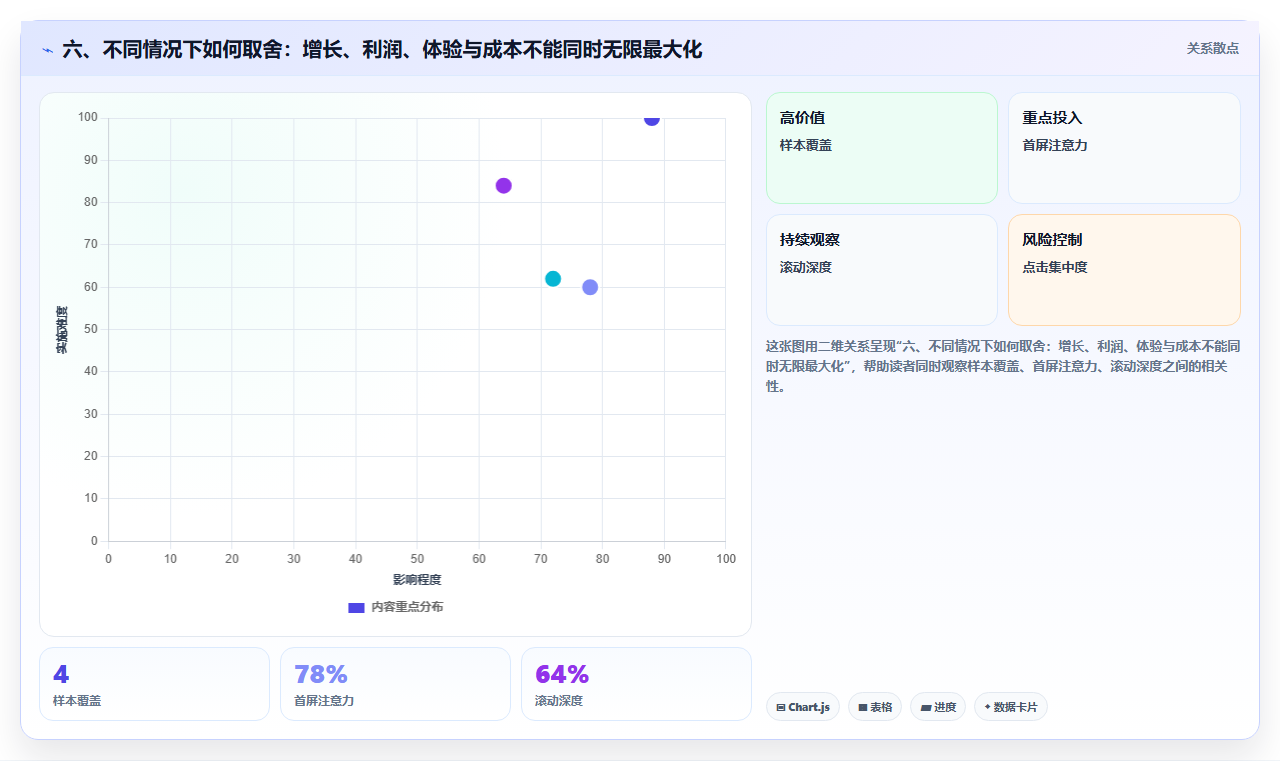The width and height of the screenshot is (1280, 761).
Task: Click the 持续观察 heading text
Action: click(810, 240)
